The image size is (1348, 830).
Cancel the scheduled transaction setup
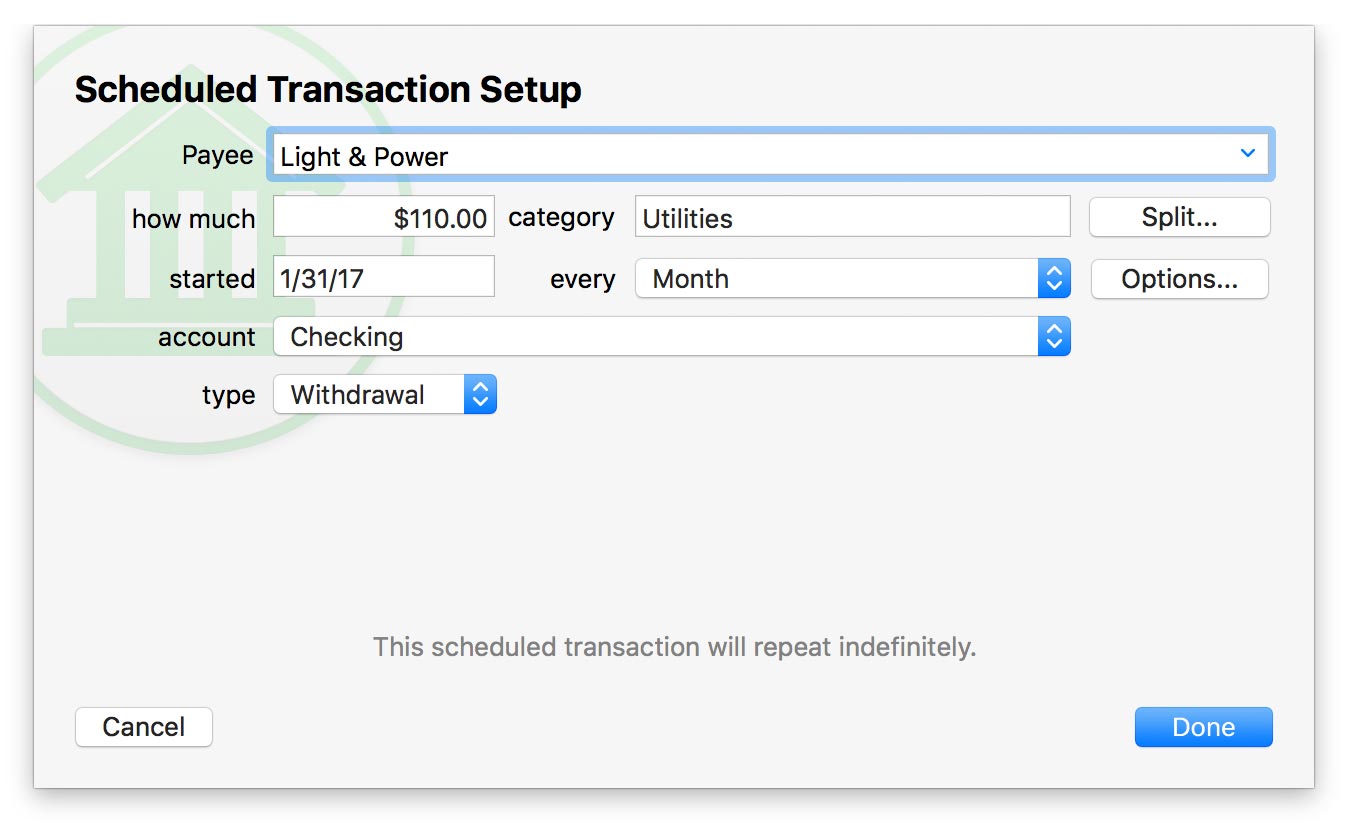point(144,727)
